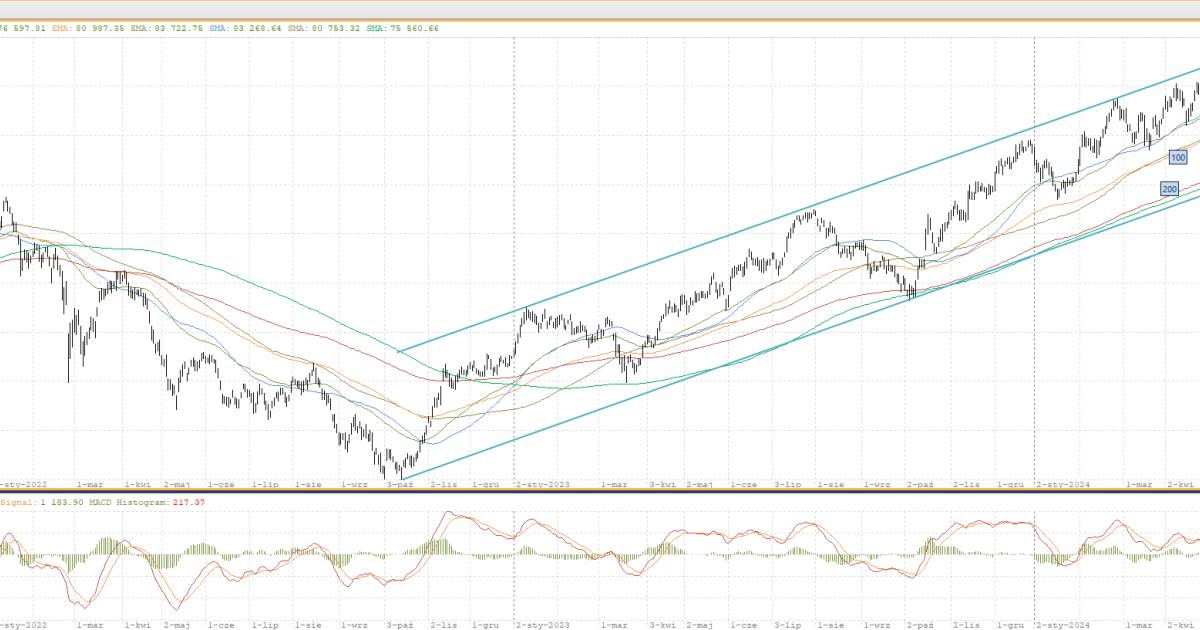Click the 1-wrz date before 3-paź on price axis

click(355, 484)
